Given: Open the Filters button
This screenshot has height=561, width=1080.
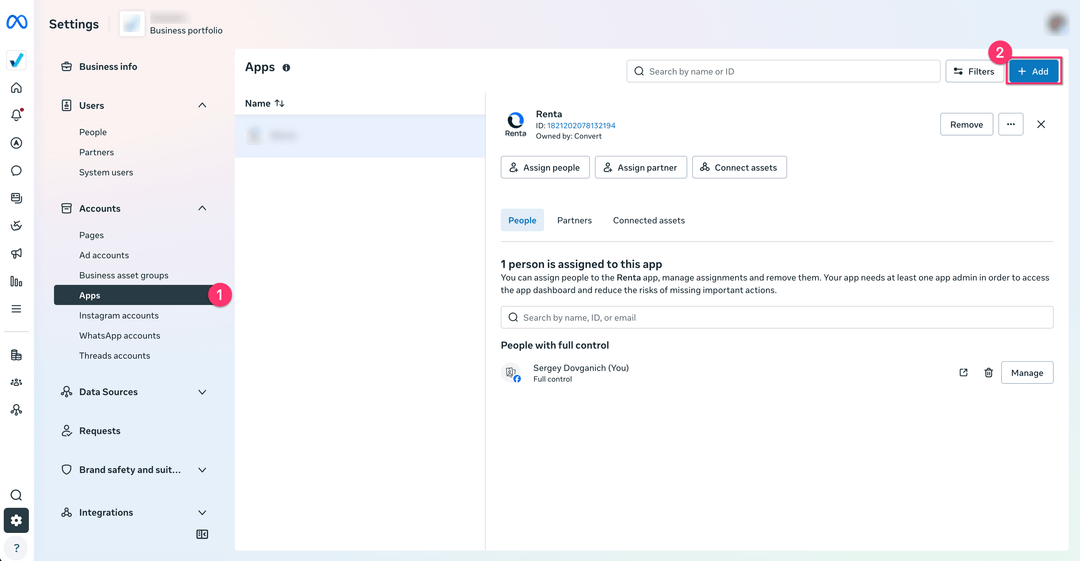Looking at the screenshot, I should pos(975,72).
